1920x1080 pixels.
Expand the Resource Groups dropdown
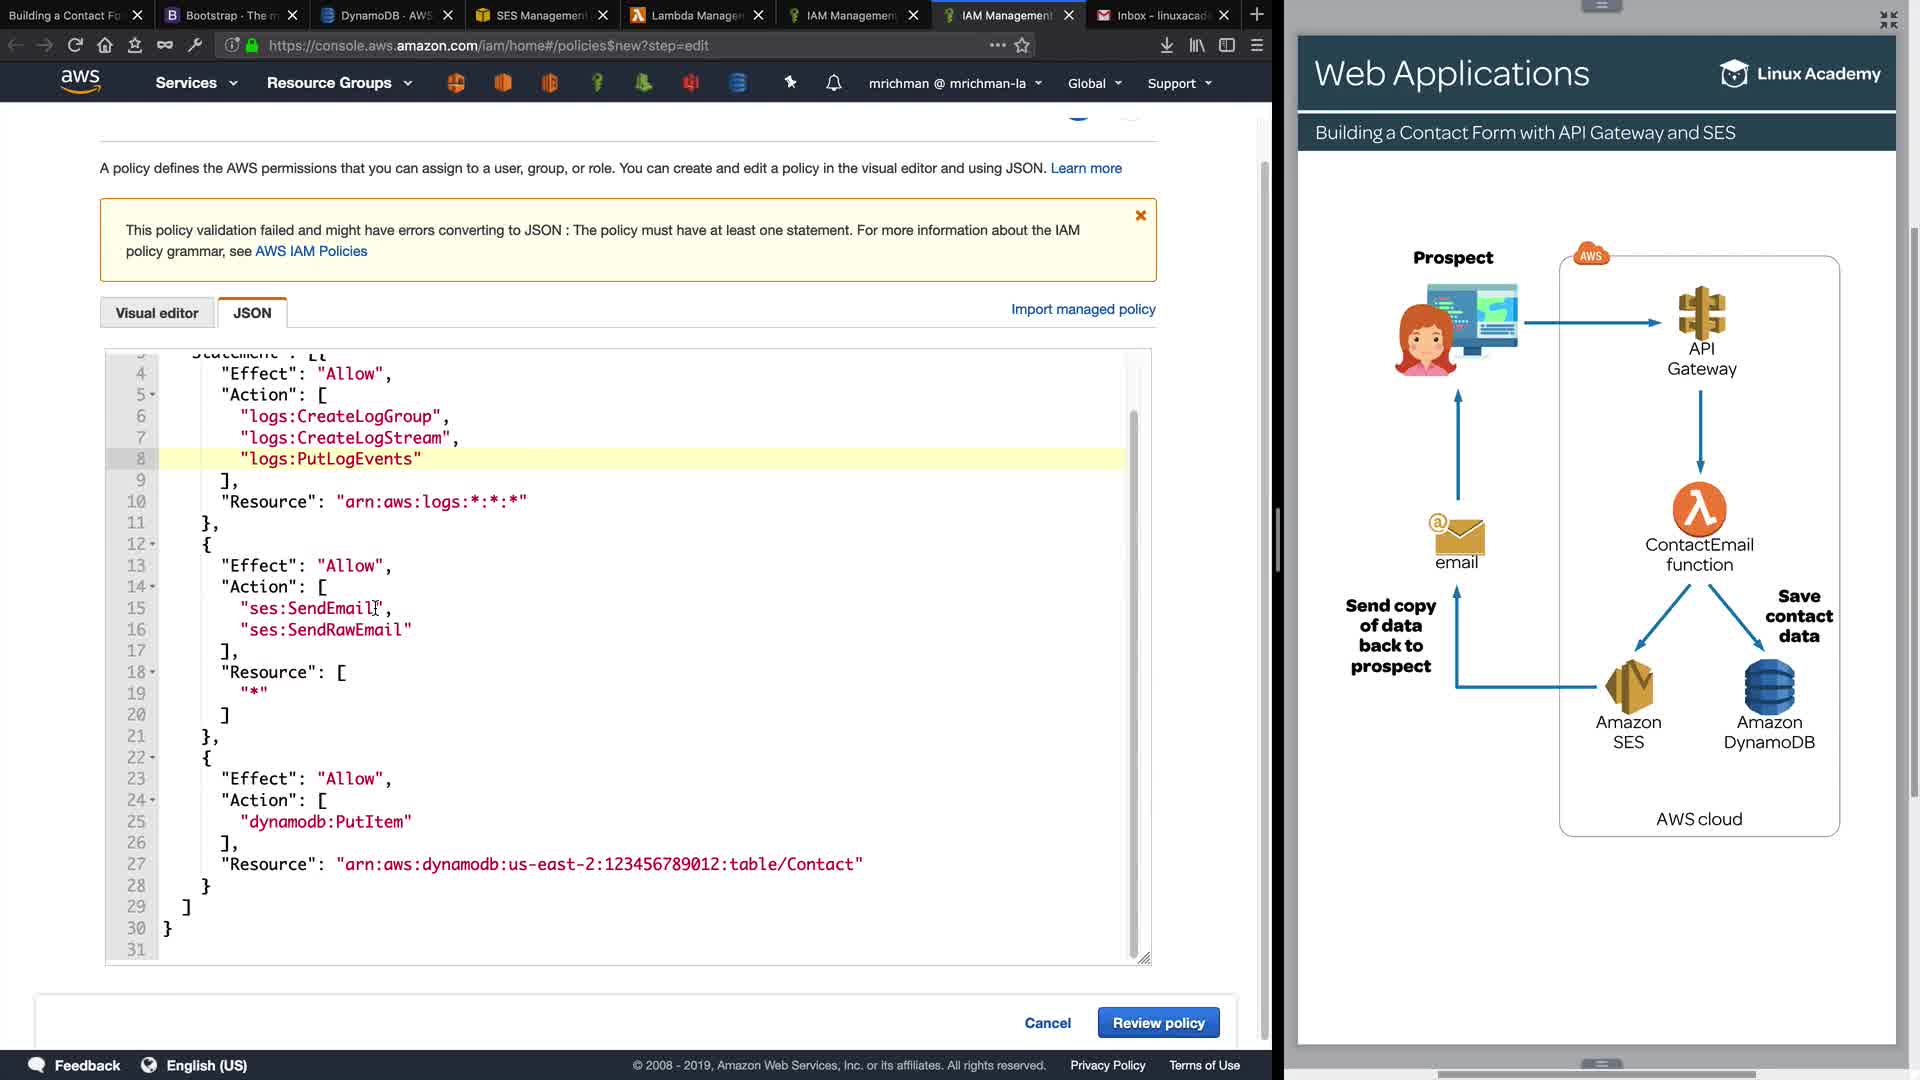click(x=339, y=83)
